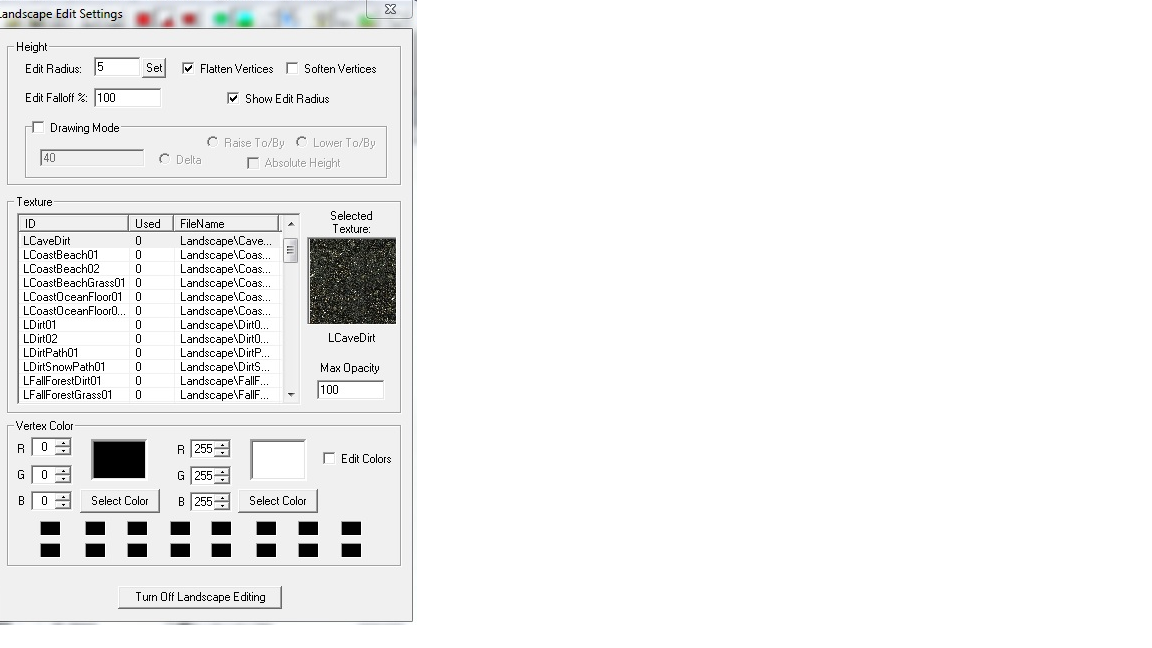This screenshot has width=1152, height=648.
Task: Click the Max Opacity input field
Action: click(x=350, y=389)
